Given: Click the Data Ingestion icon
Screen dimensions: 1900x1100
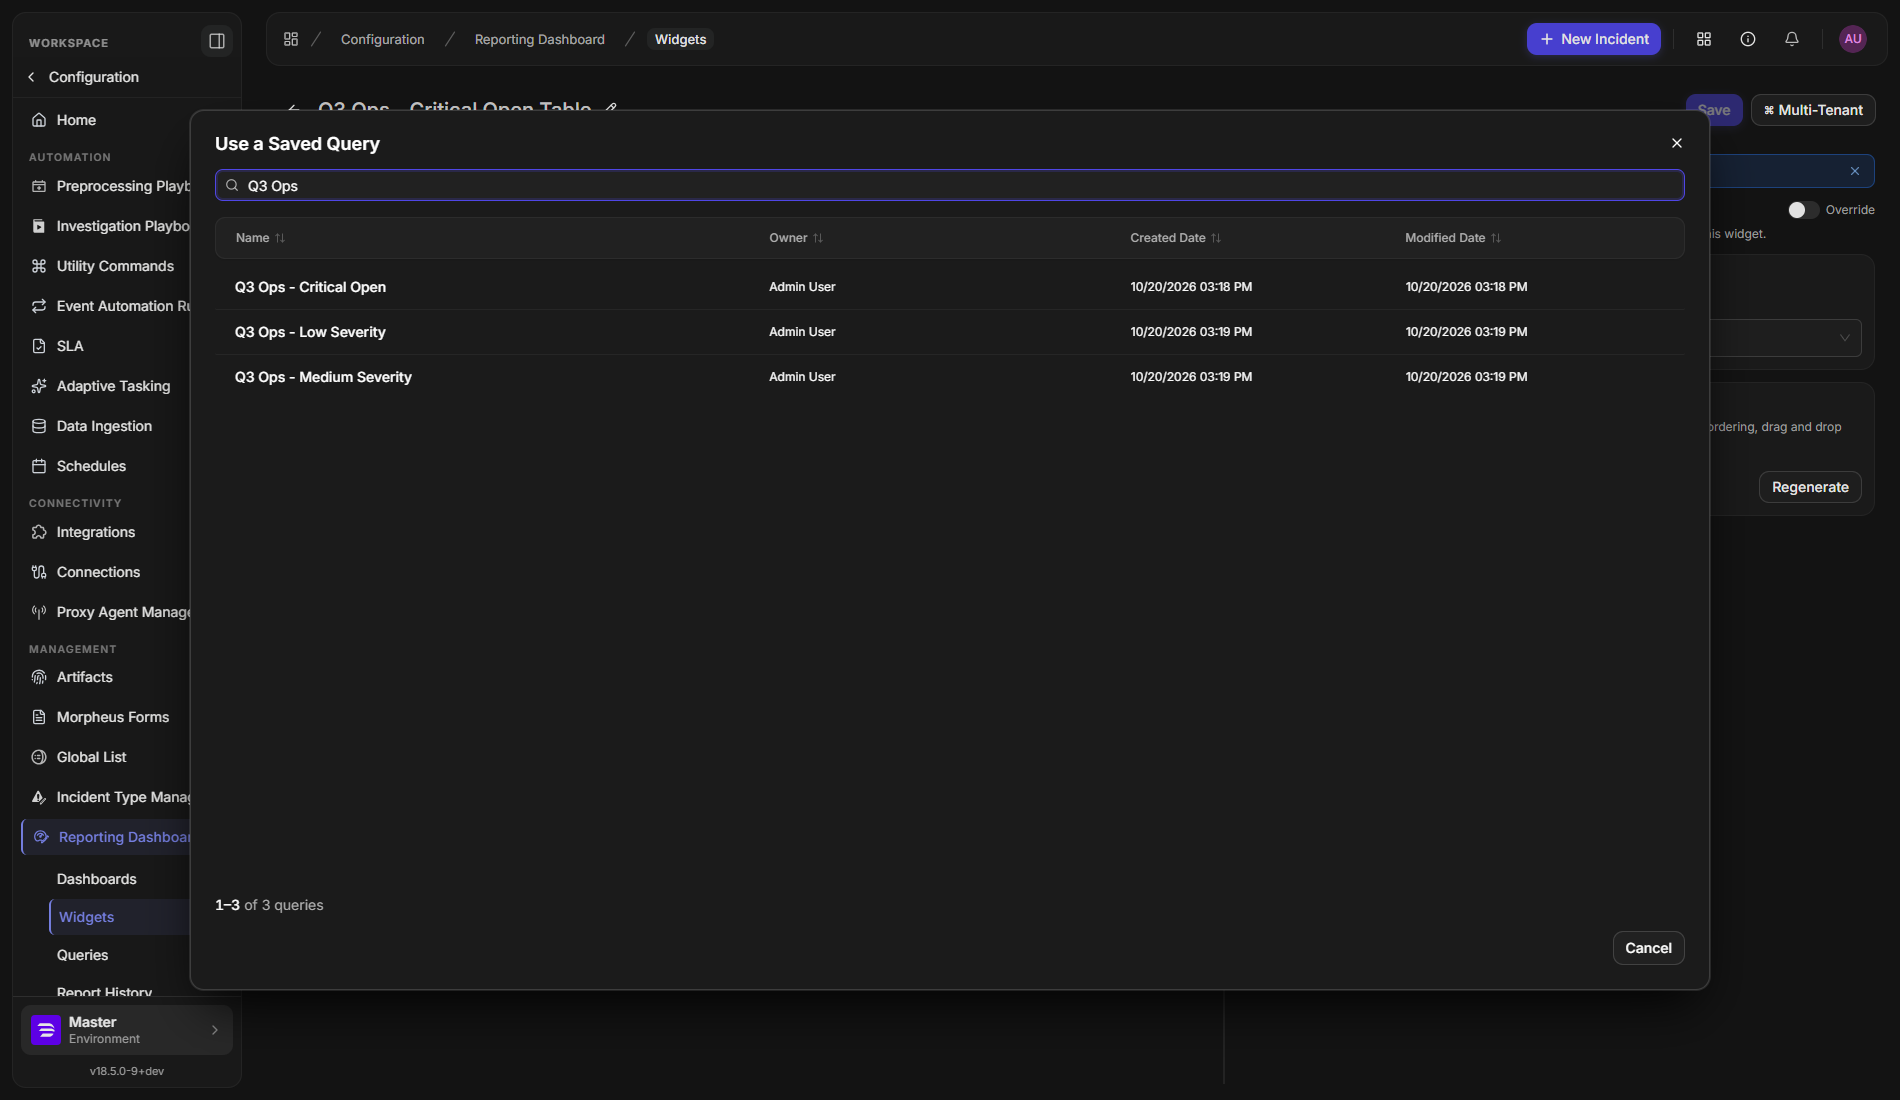Looking at the screenshot, I should point(39,426).
